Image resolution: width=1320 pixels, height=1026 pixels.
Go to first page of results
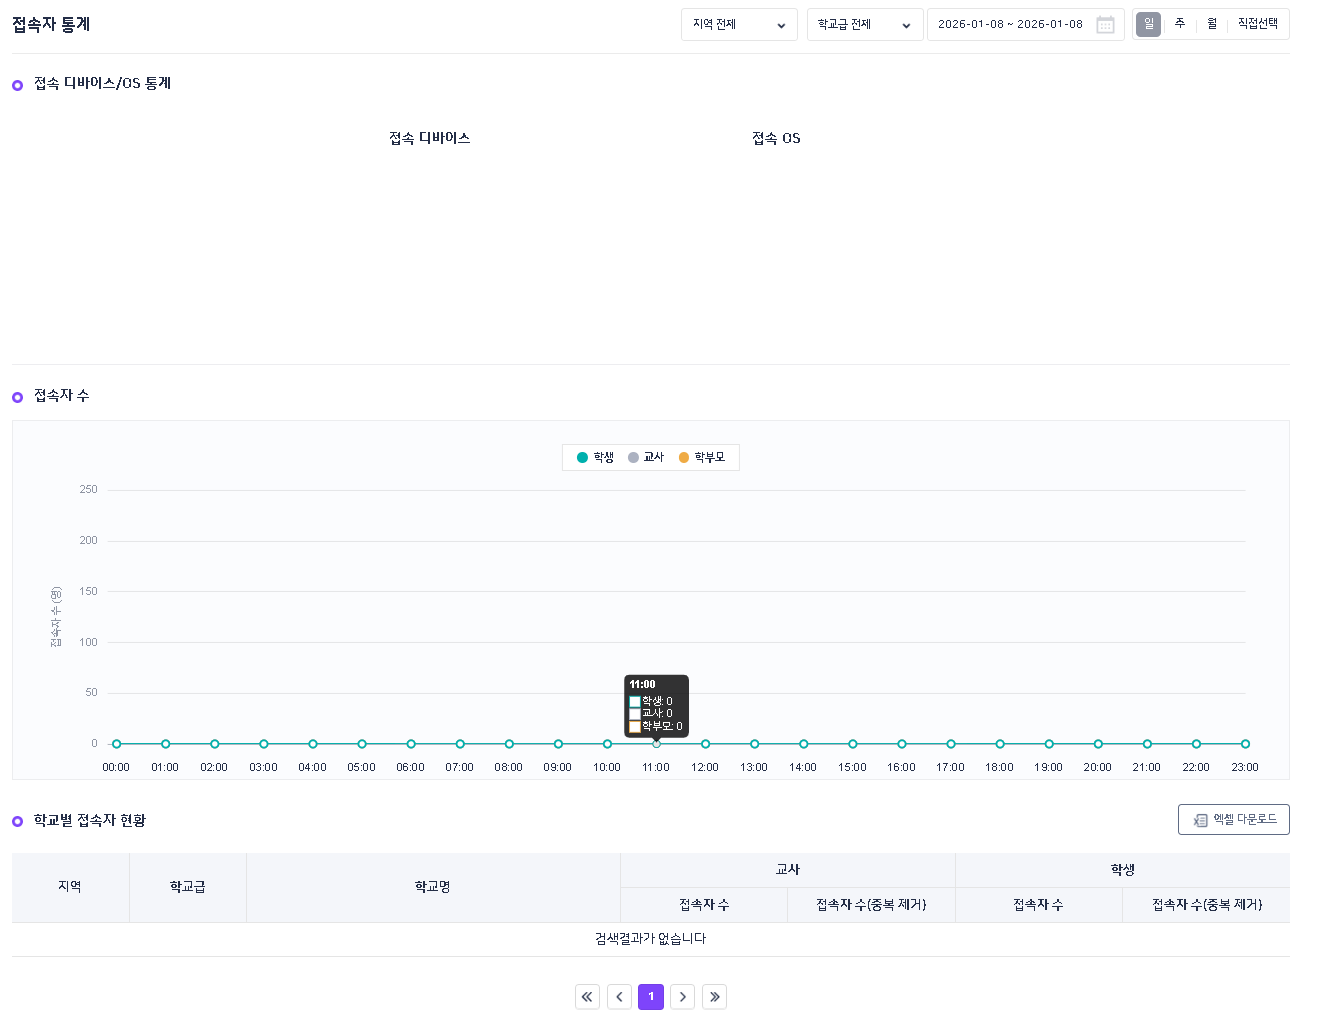pyautogui.click(x=587, y=997)
